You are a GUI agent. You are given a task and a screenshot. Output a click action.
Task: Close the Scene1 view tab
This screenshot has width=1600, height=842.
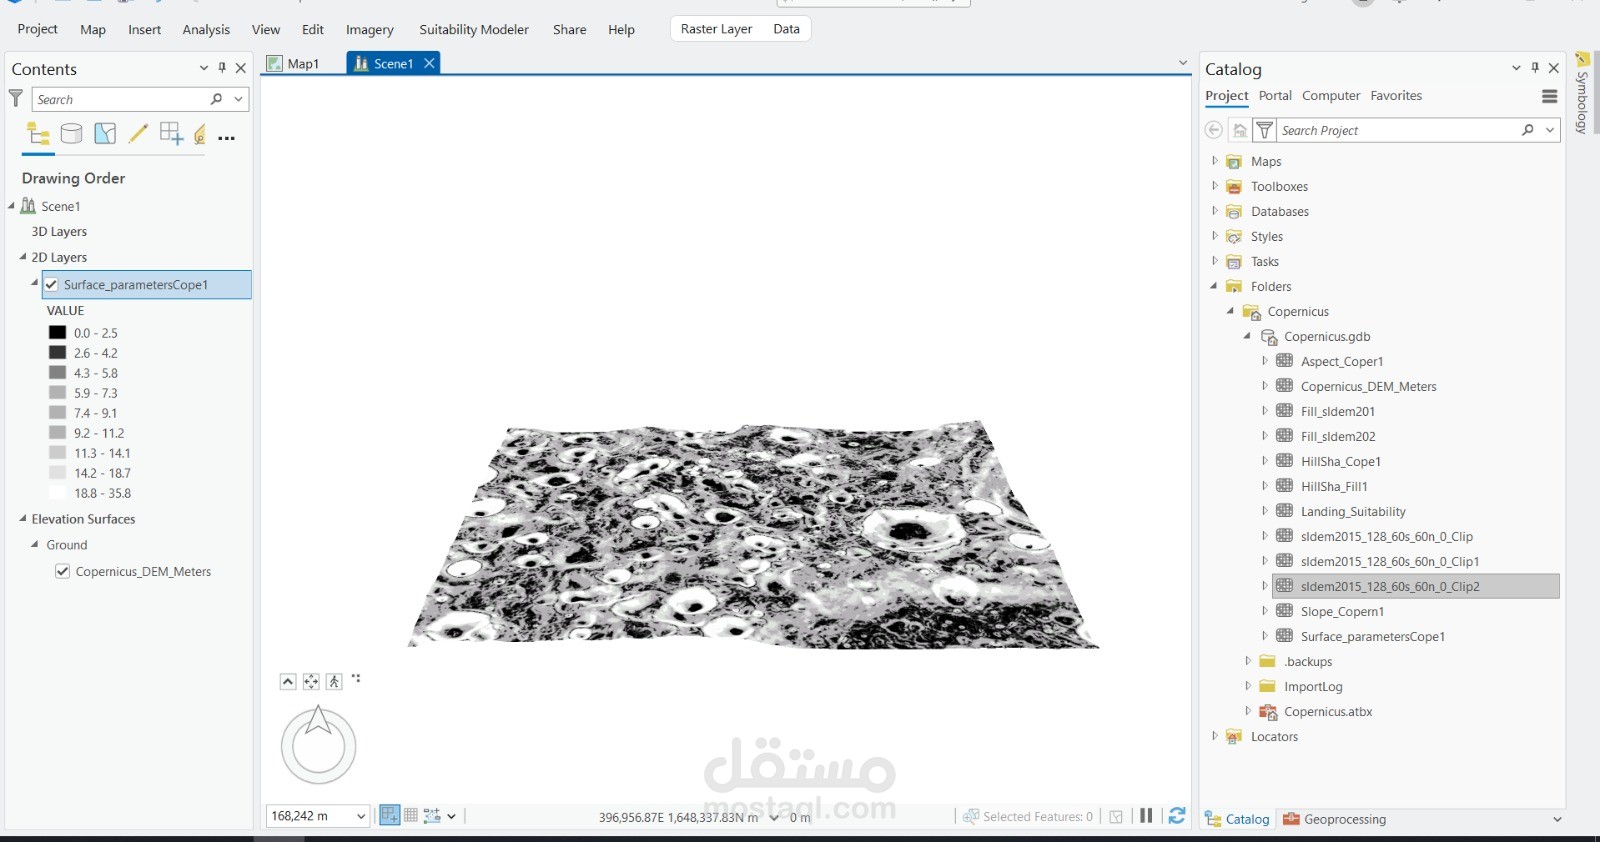click(x=429, y=63)
